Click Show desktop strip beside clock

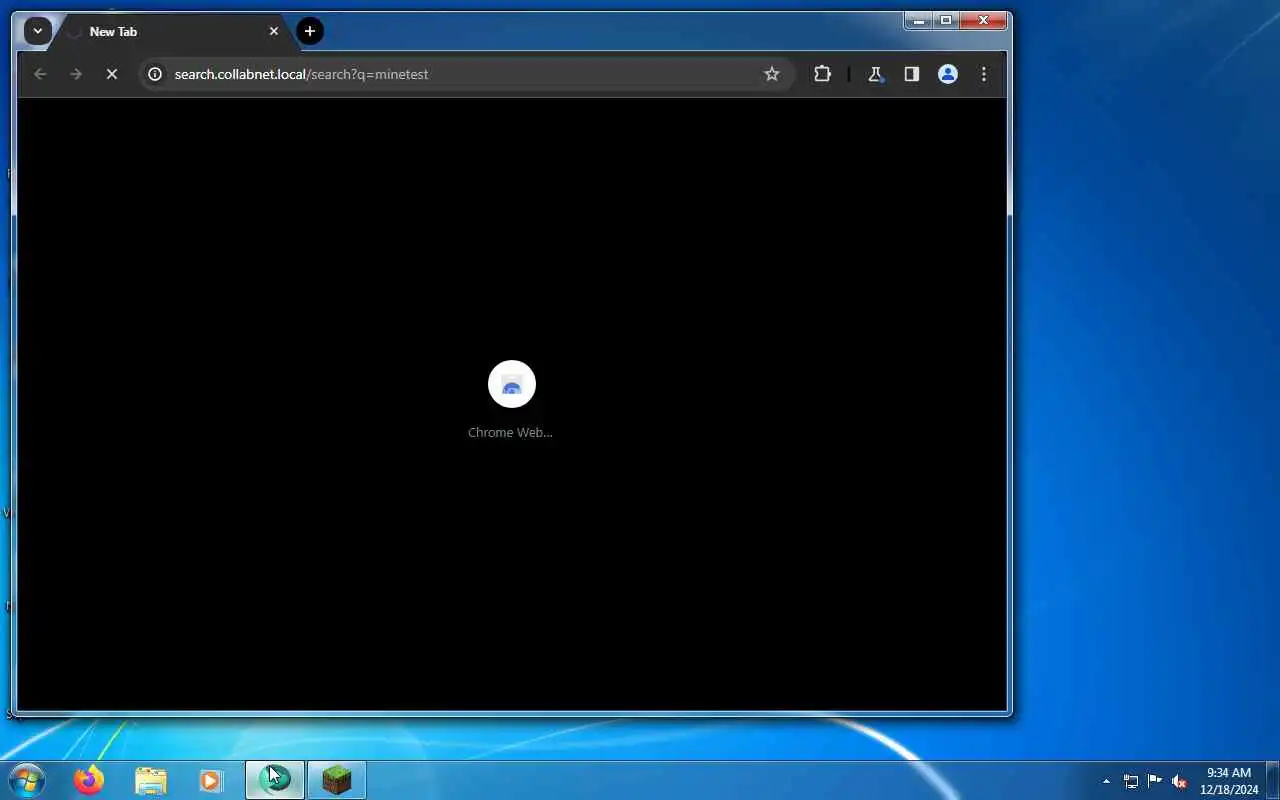coord(1273,780)
